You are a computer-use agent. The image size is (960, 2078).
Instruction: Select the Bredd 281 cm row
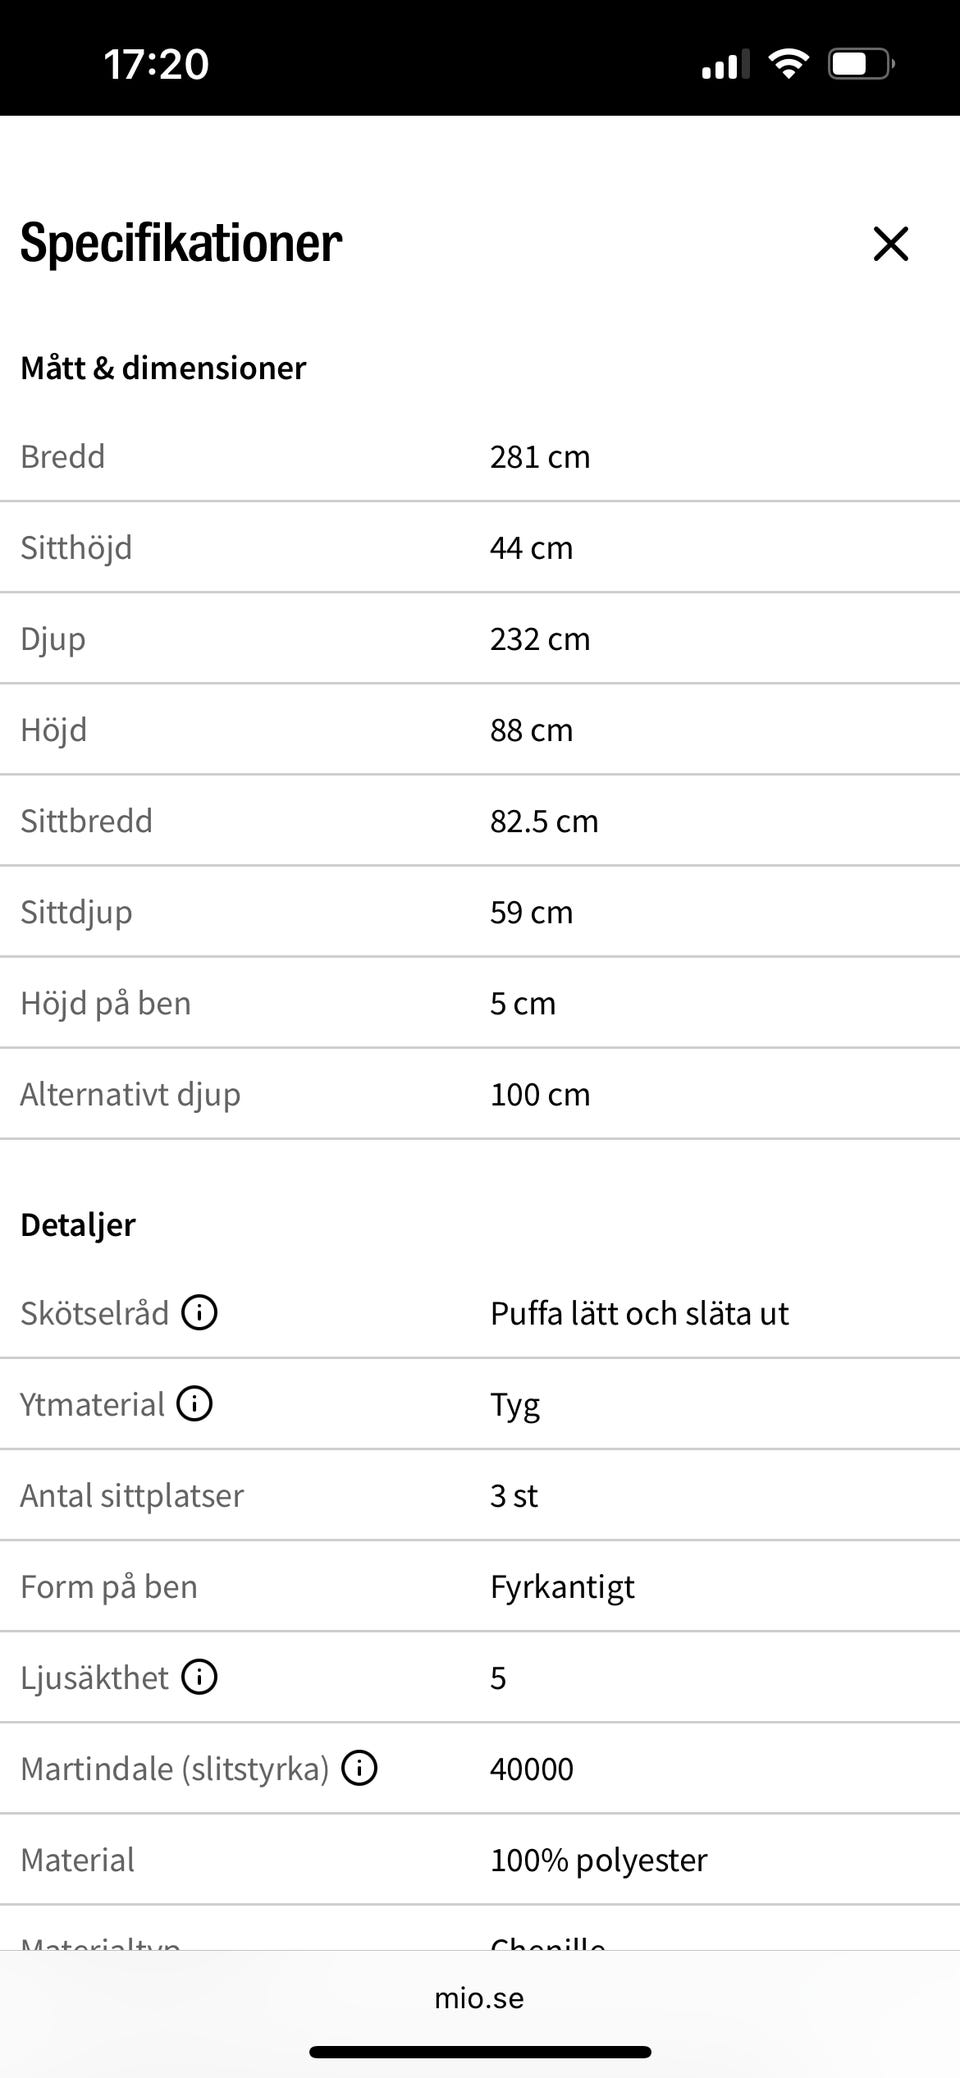click(480, 456)
